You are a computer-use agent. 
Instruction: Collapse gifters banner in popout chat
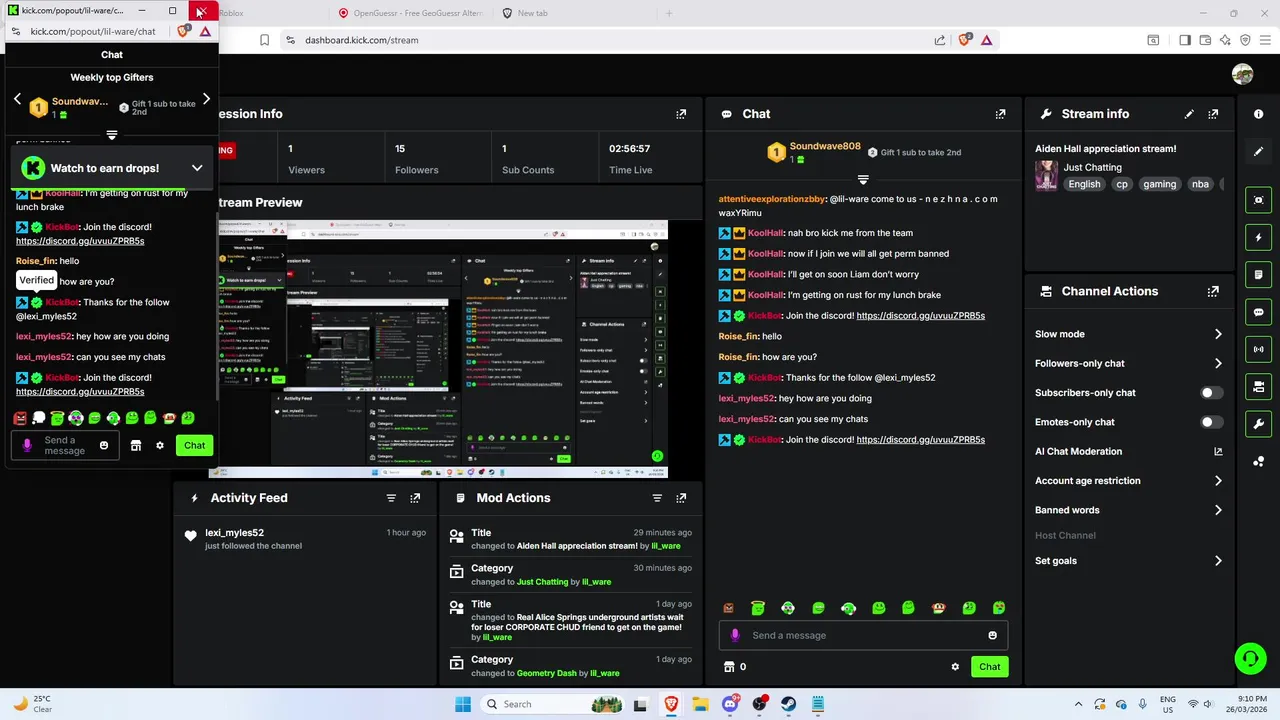point(112,135)
